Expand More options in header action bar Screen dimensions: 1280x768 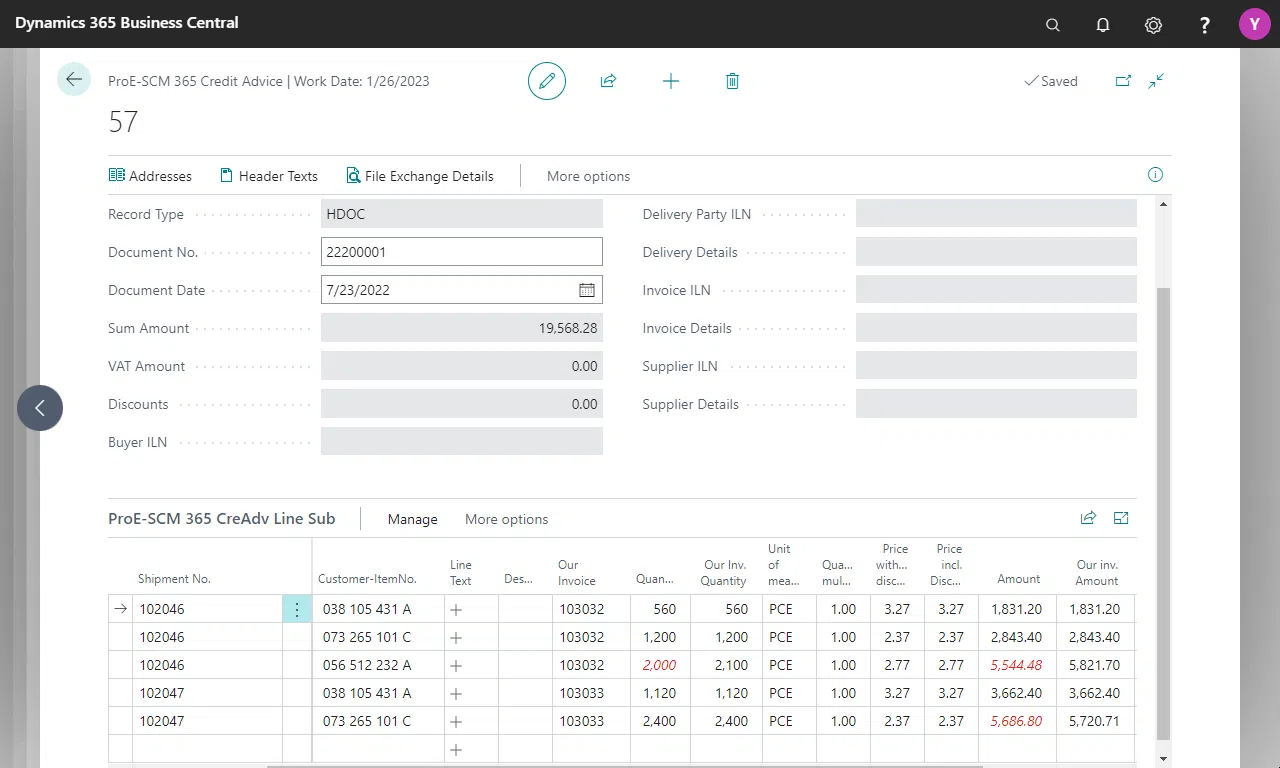pyautogui.click(x=588, y=176)
